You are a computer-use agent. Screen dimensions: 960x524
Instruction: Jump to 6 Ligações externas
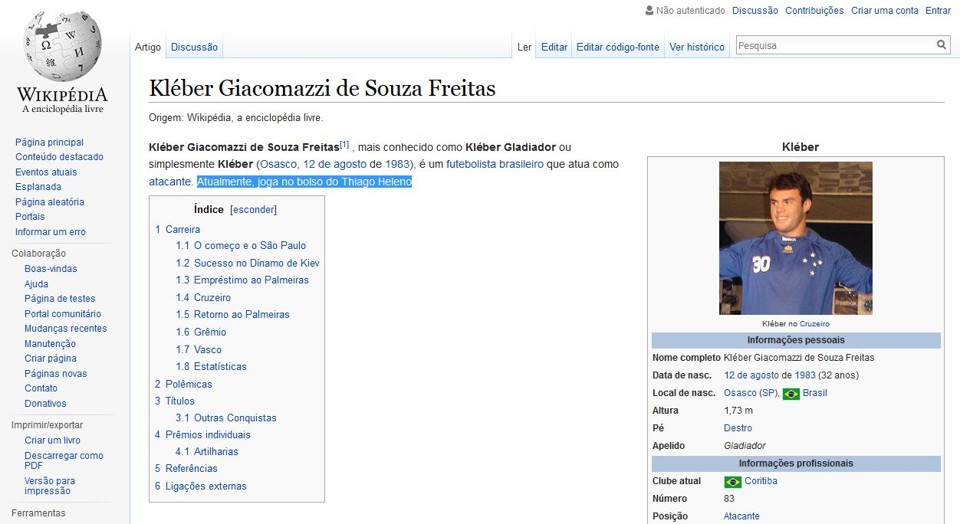[201, 487]
